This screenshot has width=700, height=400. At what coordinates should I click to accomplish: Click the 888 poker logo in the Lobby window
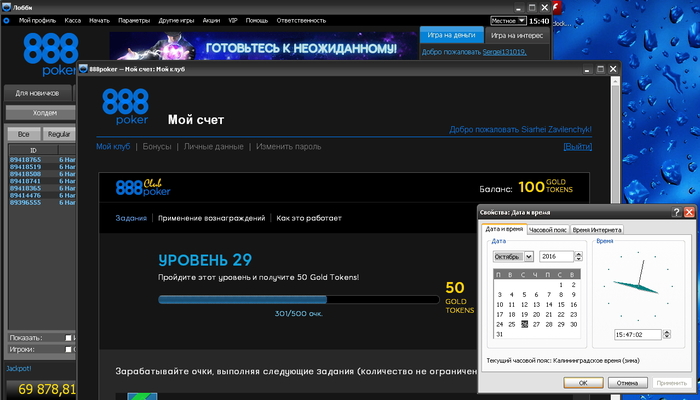click(x=50, y=54)
